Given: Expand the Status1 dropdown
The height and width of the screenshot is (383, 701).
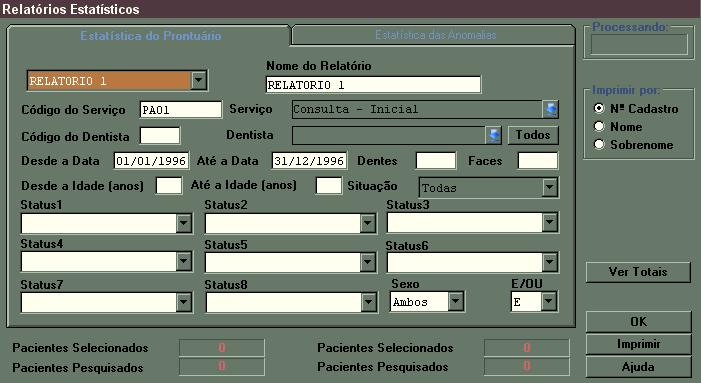Looking at the screenshot, I should tap(184, 223).
